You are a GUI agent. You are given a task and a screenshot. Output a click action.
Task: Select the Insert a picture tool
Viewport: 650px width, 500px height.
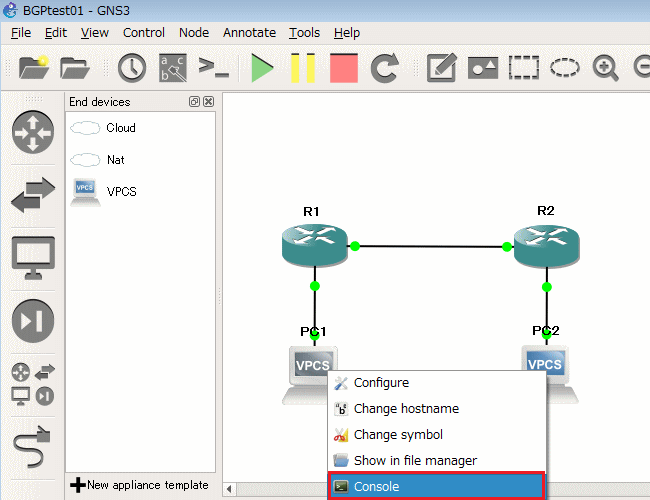[483, 68]
